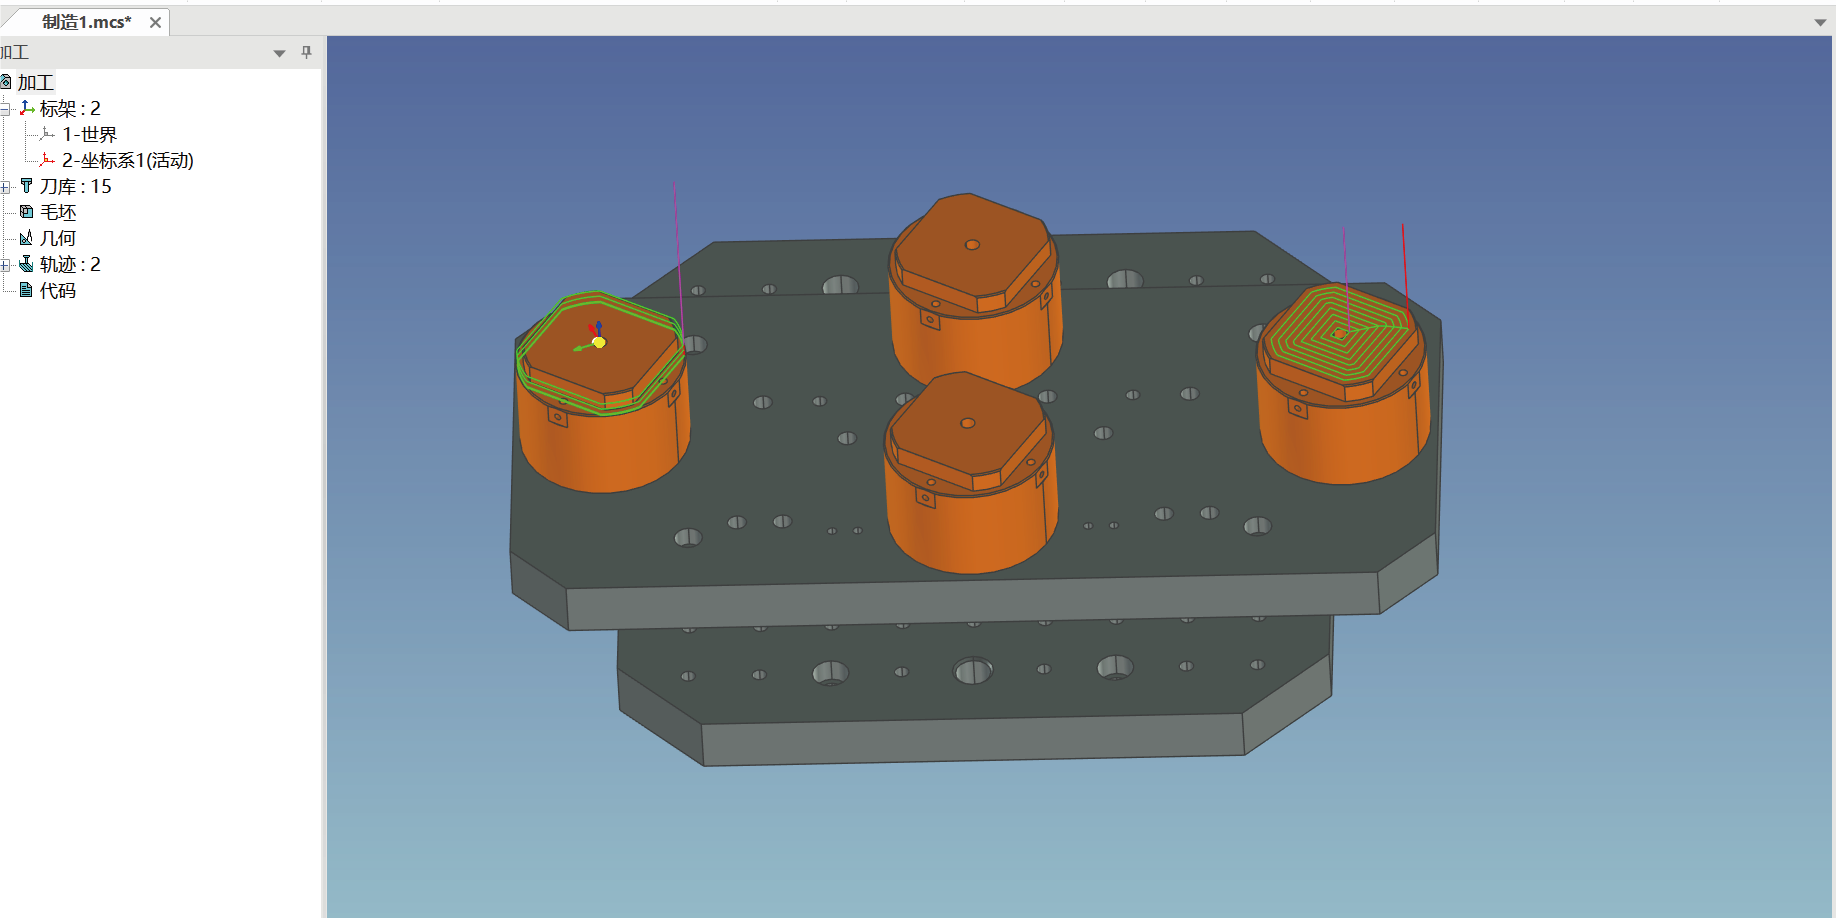This screenshot has height=918, width=1836.
Task: Click the document icon beside 代码
Action: [27, 289]
